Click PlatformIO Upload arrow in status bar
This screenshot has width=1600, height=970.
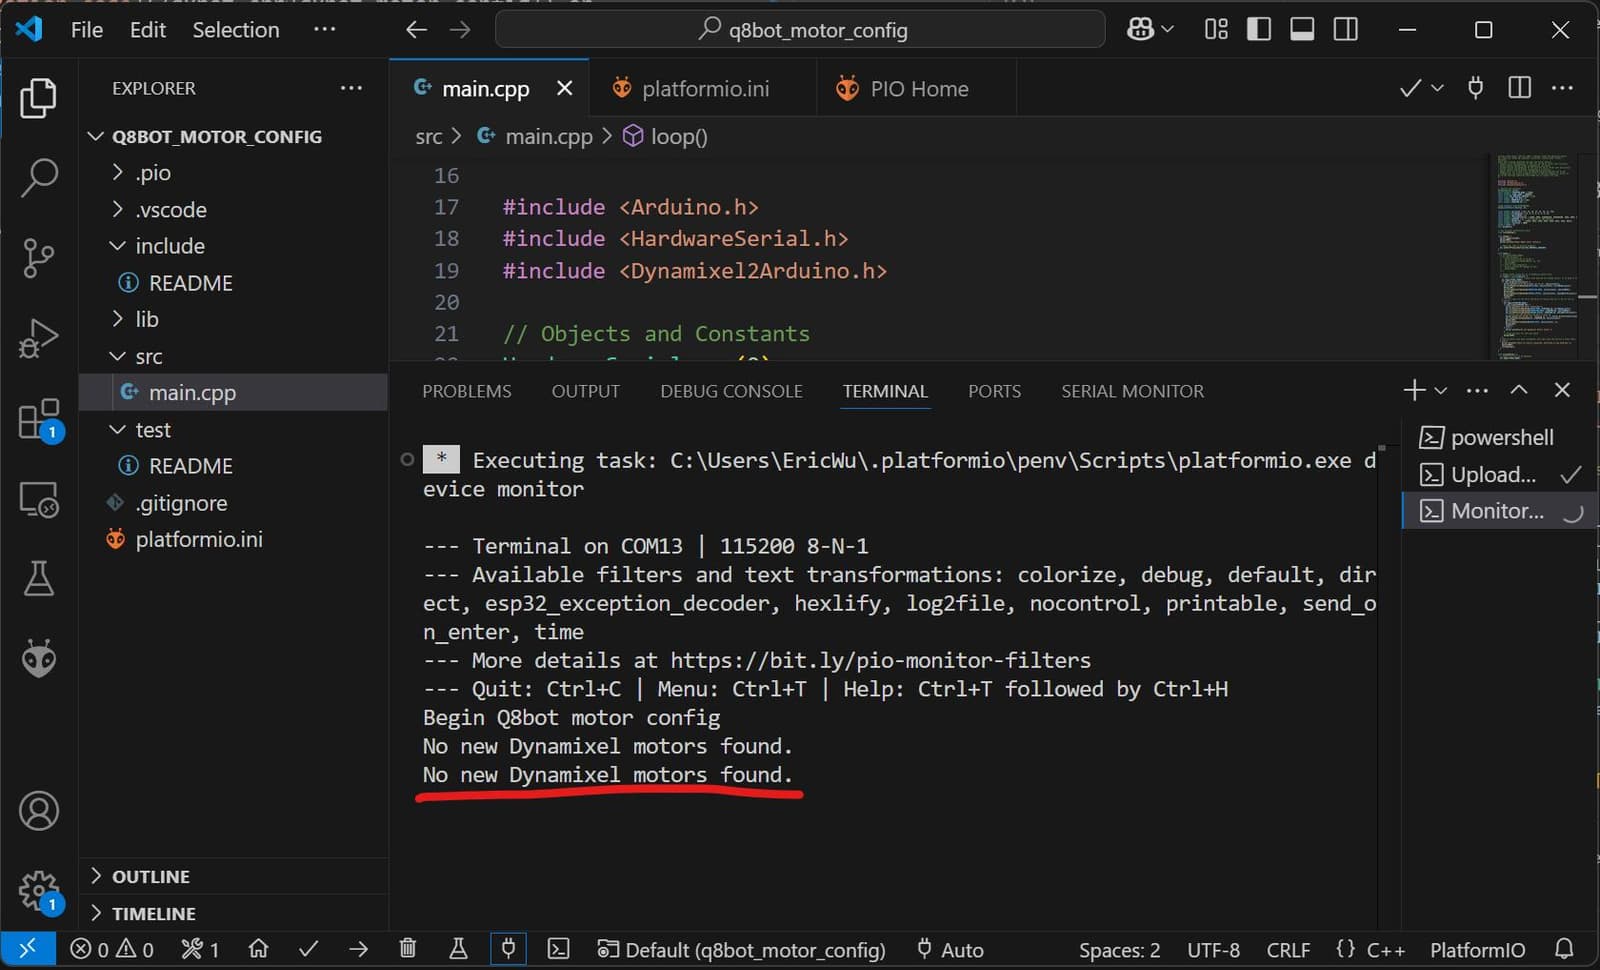coord(358,949)
